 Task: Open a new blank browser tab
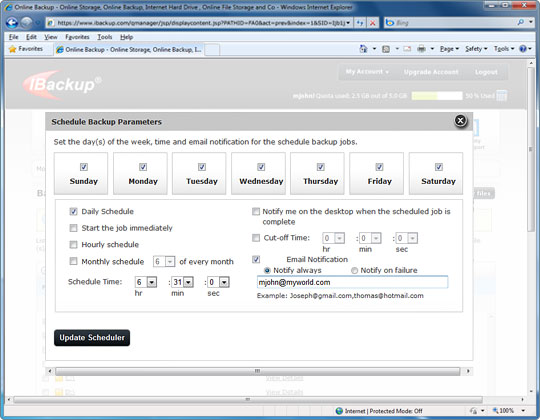click(212, 50)
